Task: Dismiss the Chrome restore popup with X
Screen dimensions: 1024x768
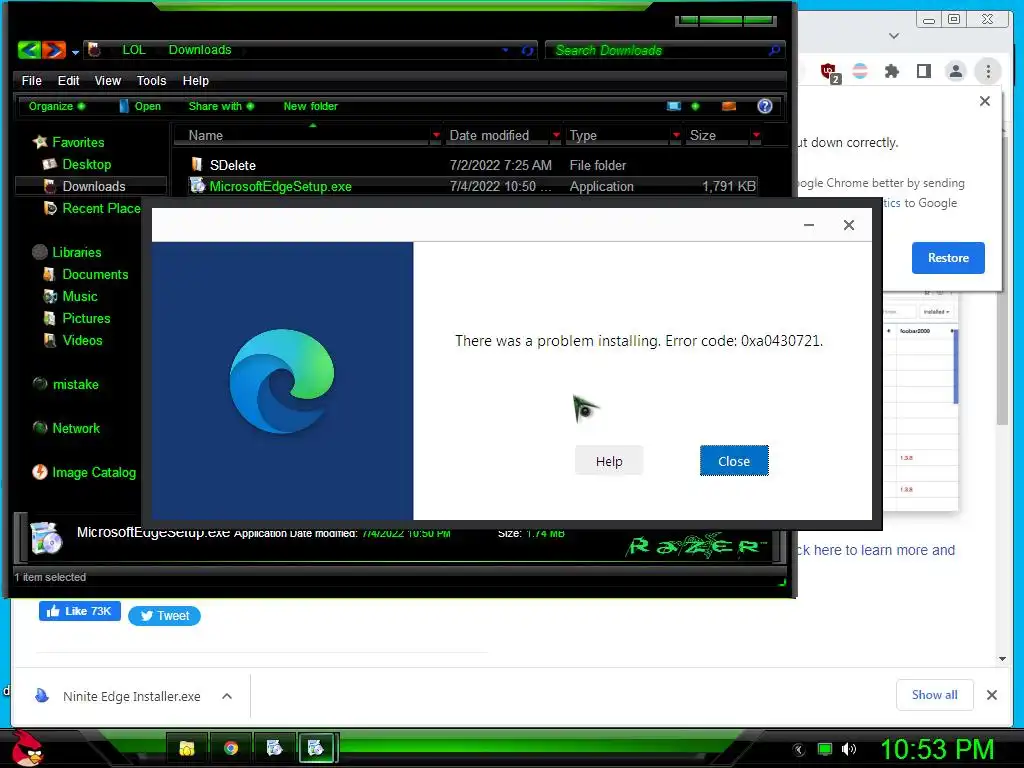Action: [984, 101]
